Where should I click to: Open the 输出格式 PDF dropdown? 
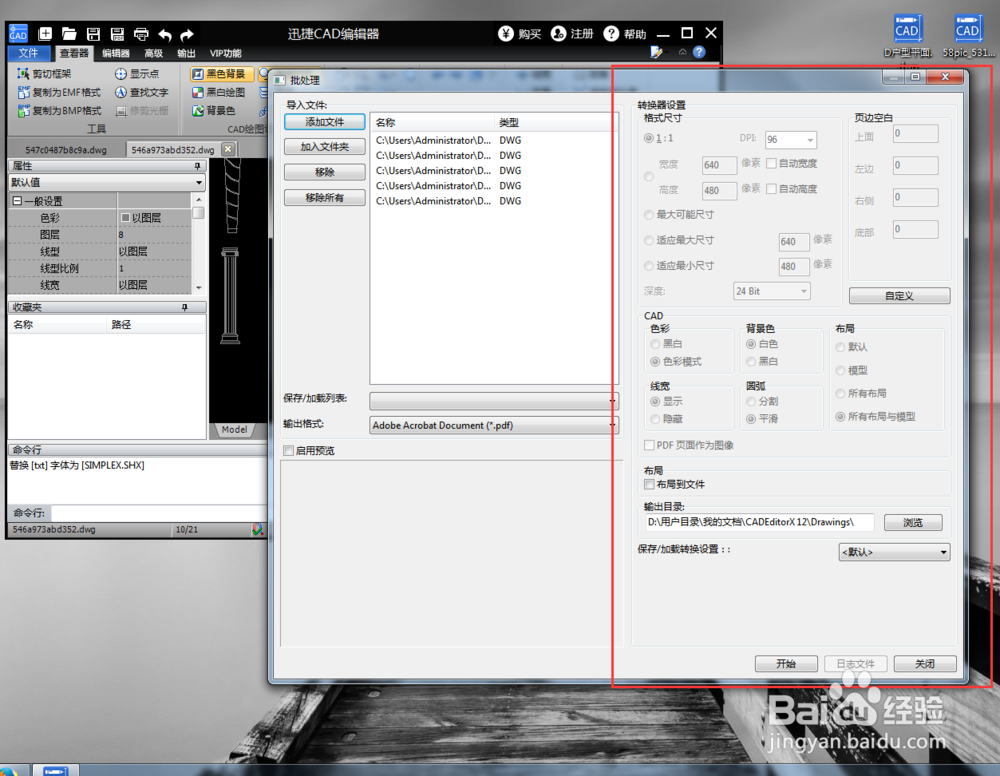click(494, 425)
